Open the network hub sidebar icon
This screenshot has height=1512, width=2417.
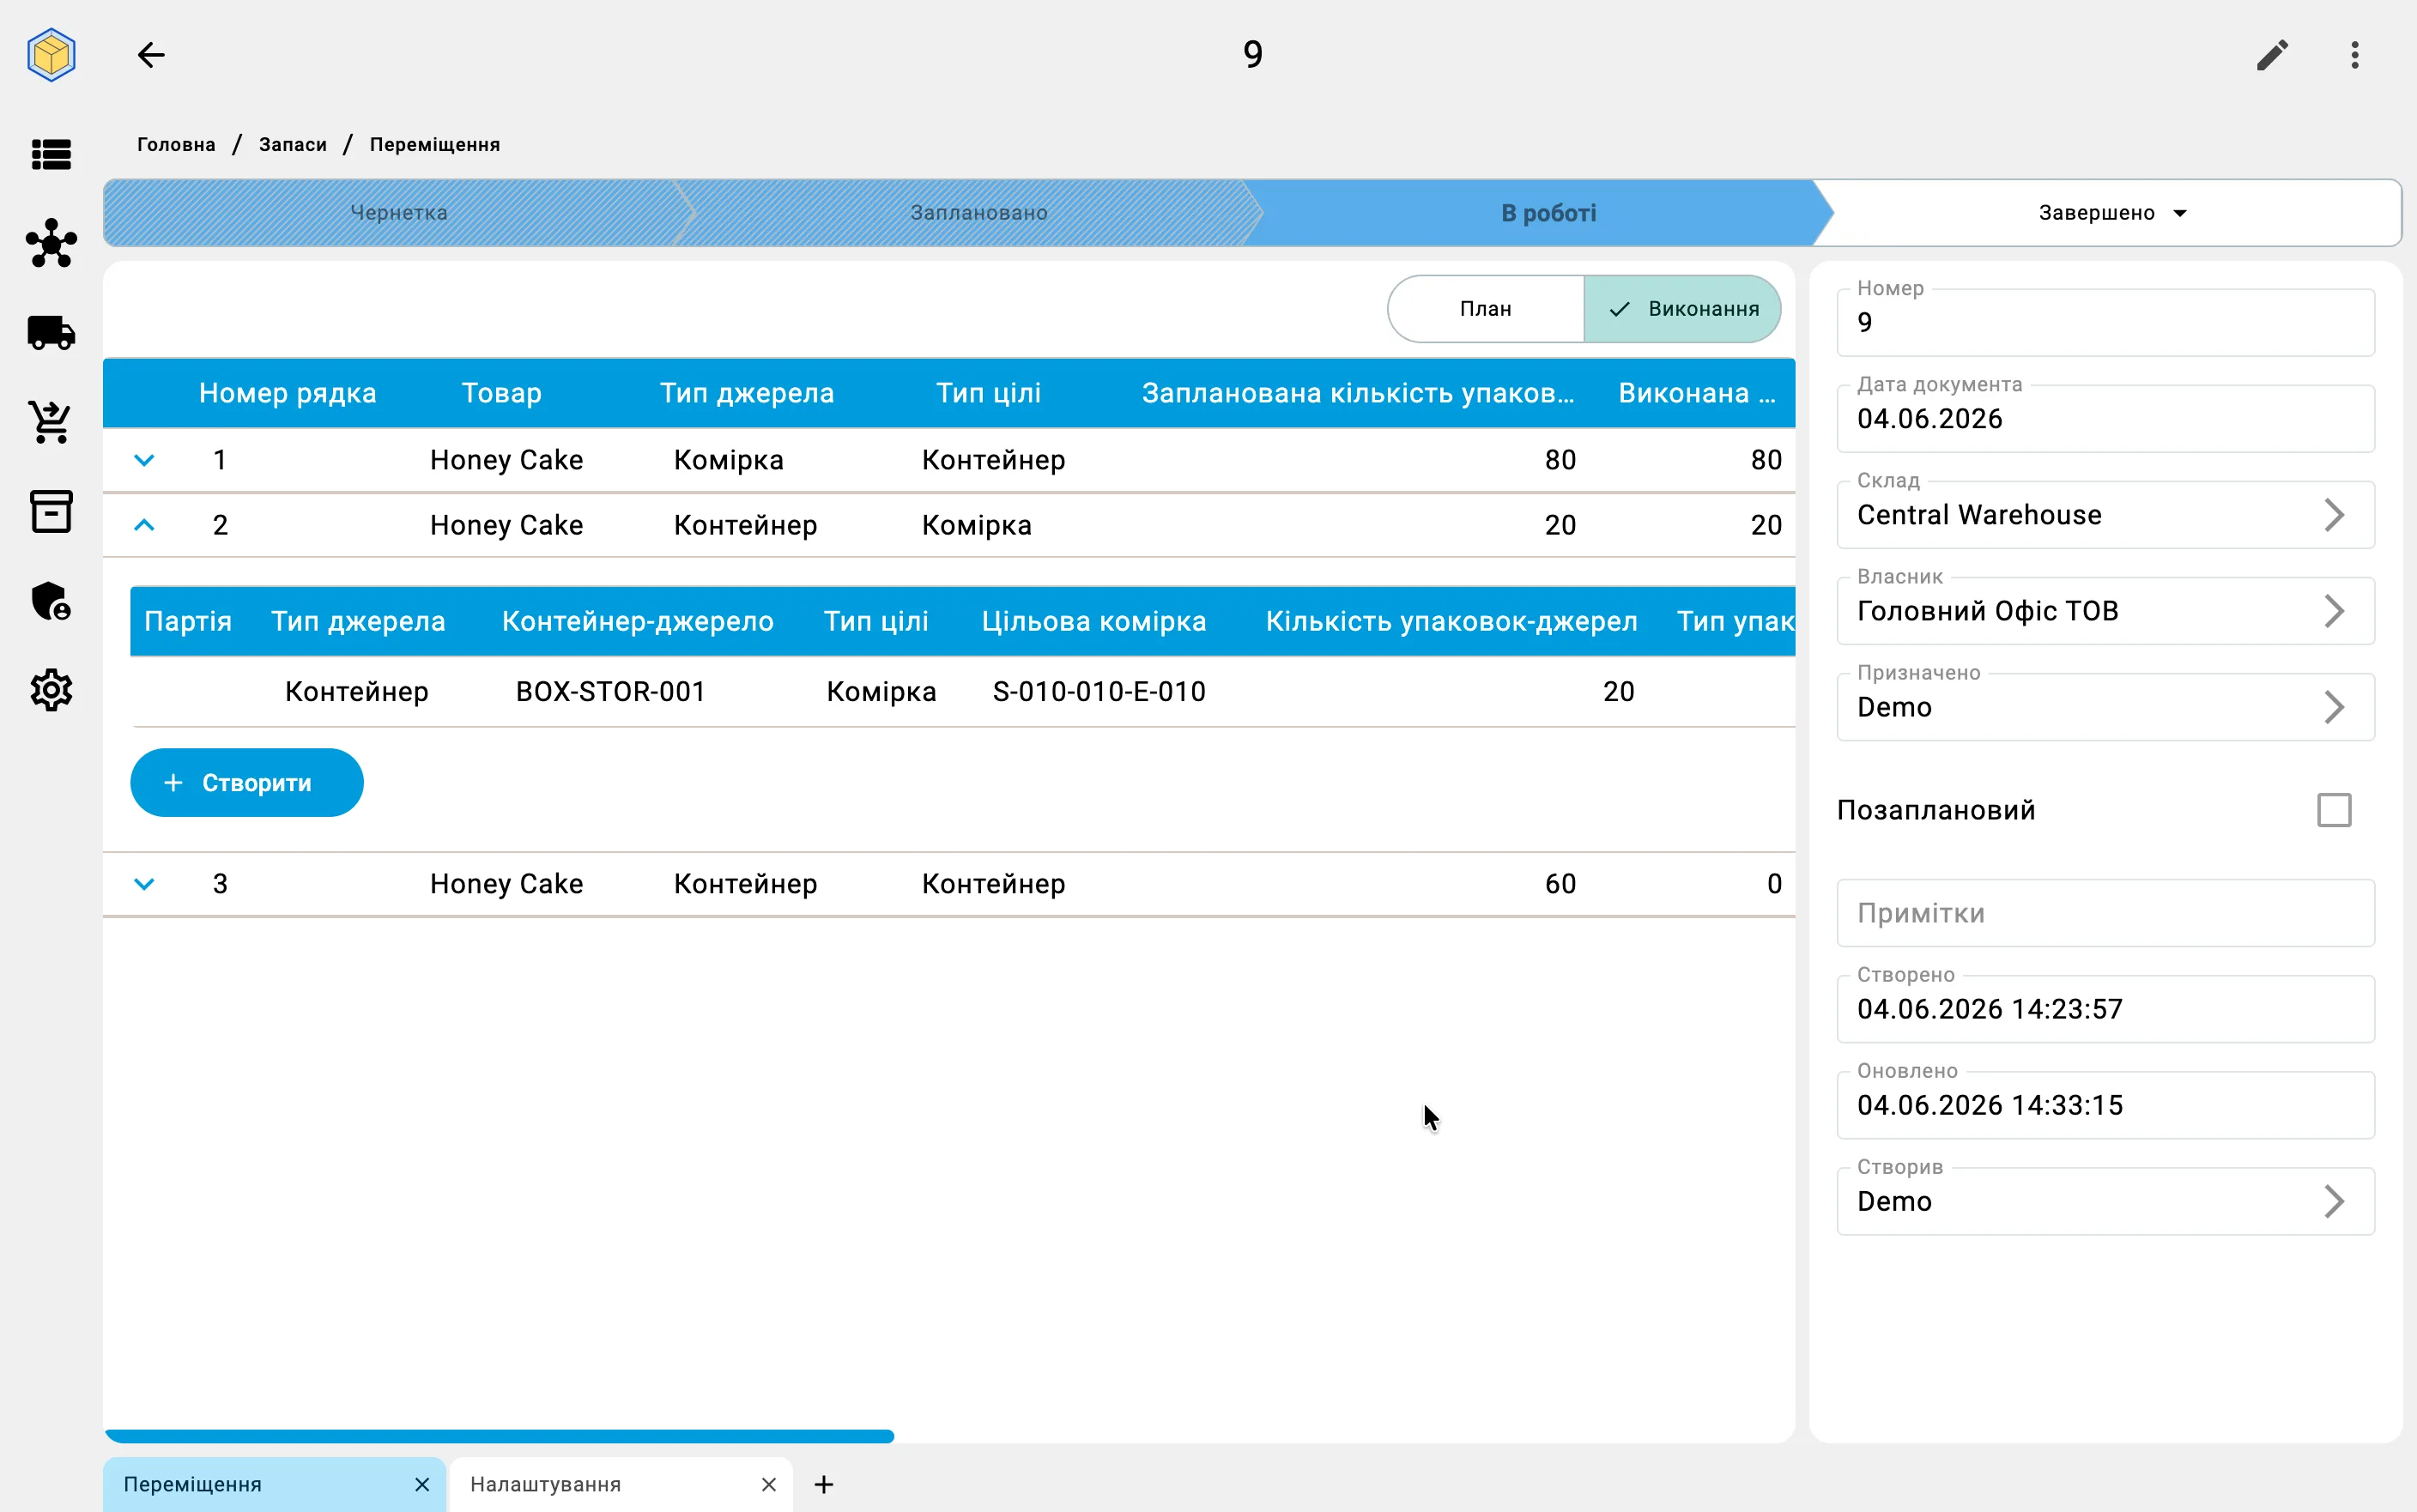[51, 243]
